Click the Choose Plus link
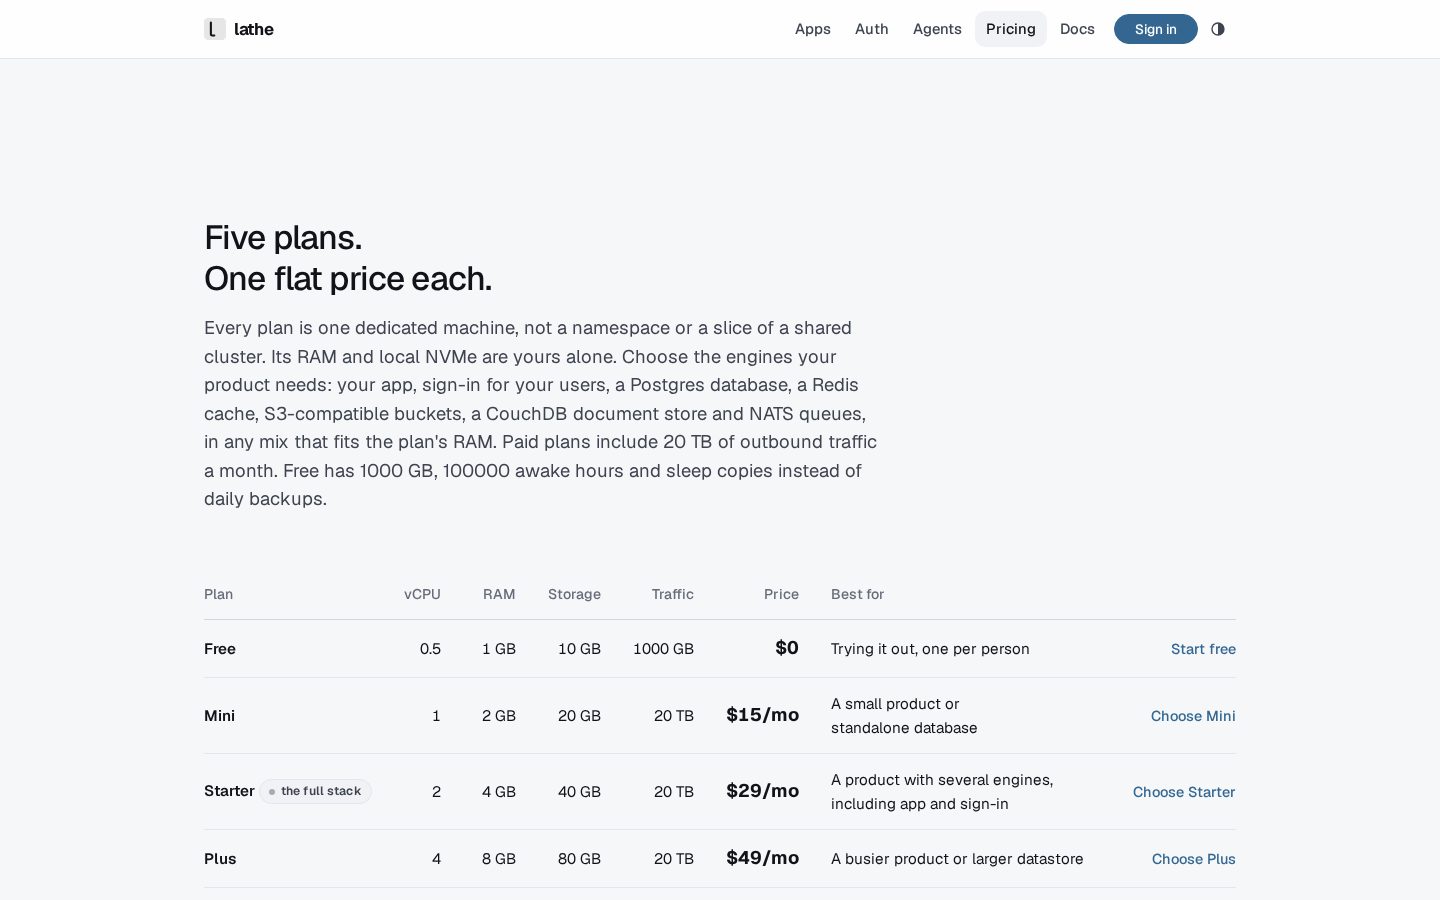 point(1194,859)
